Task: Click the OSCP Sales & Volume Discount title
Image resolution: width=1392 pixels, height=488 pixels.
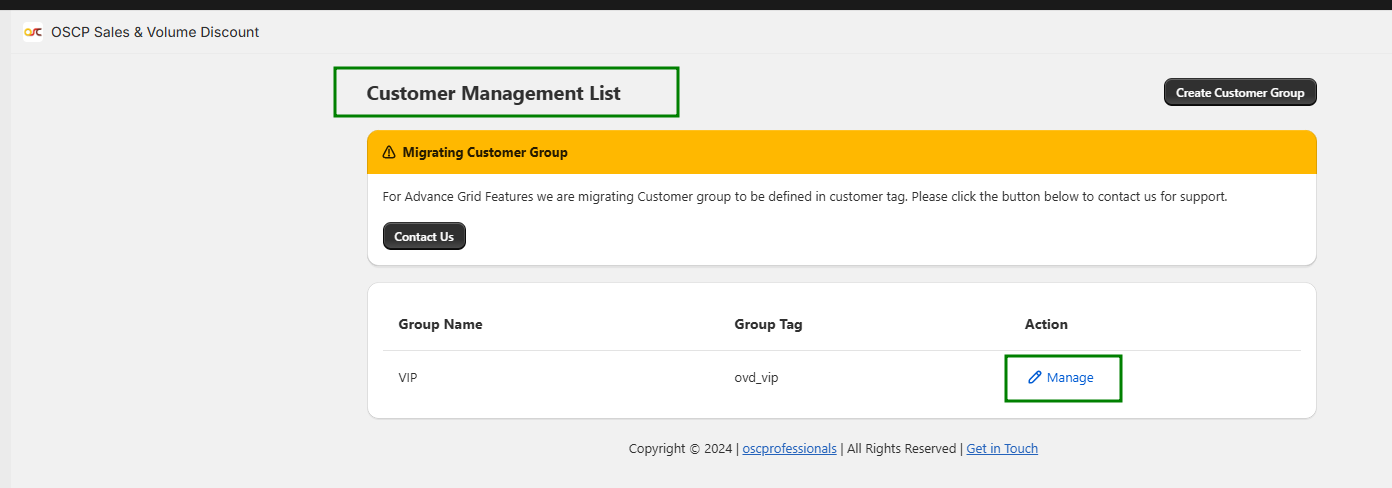Action: (155, 32)
